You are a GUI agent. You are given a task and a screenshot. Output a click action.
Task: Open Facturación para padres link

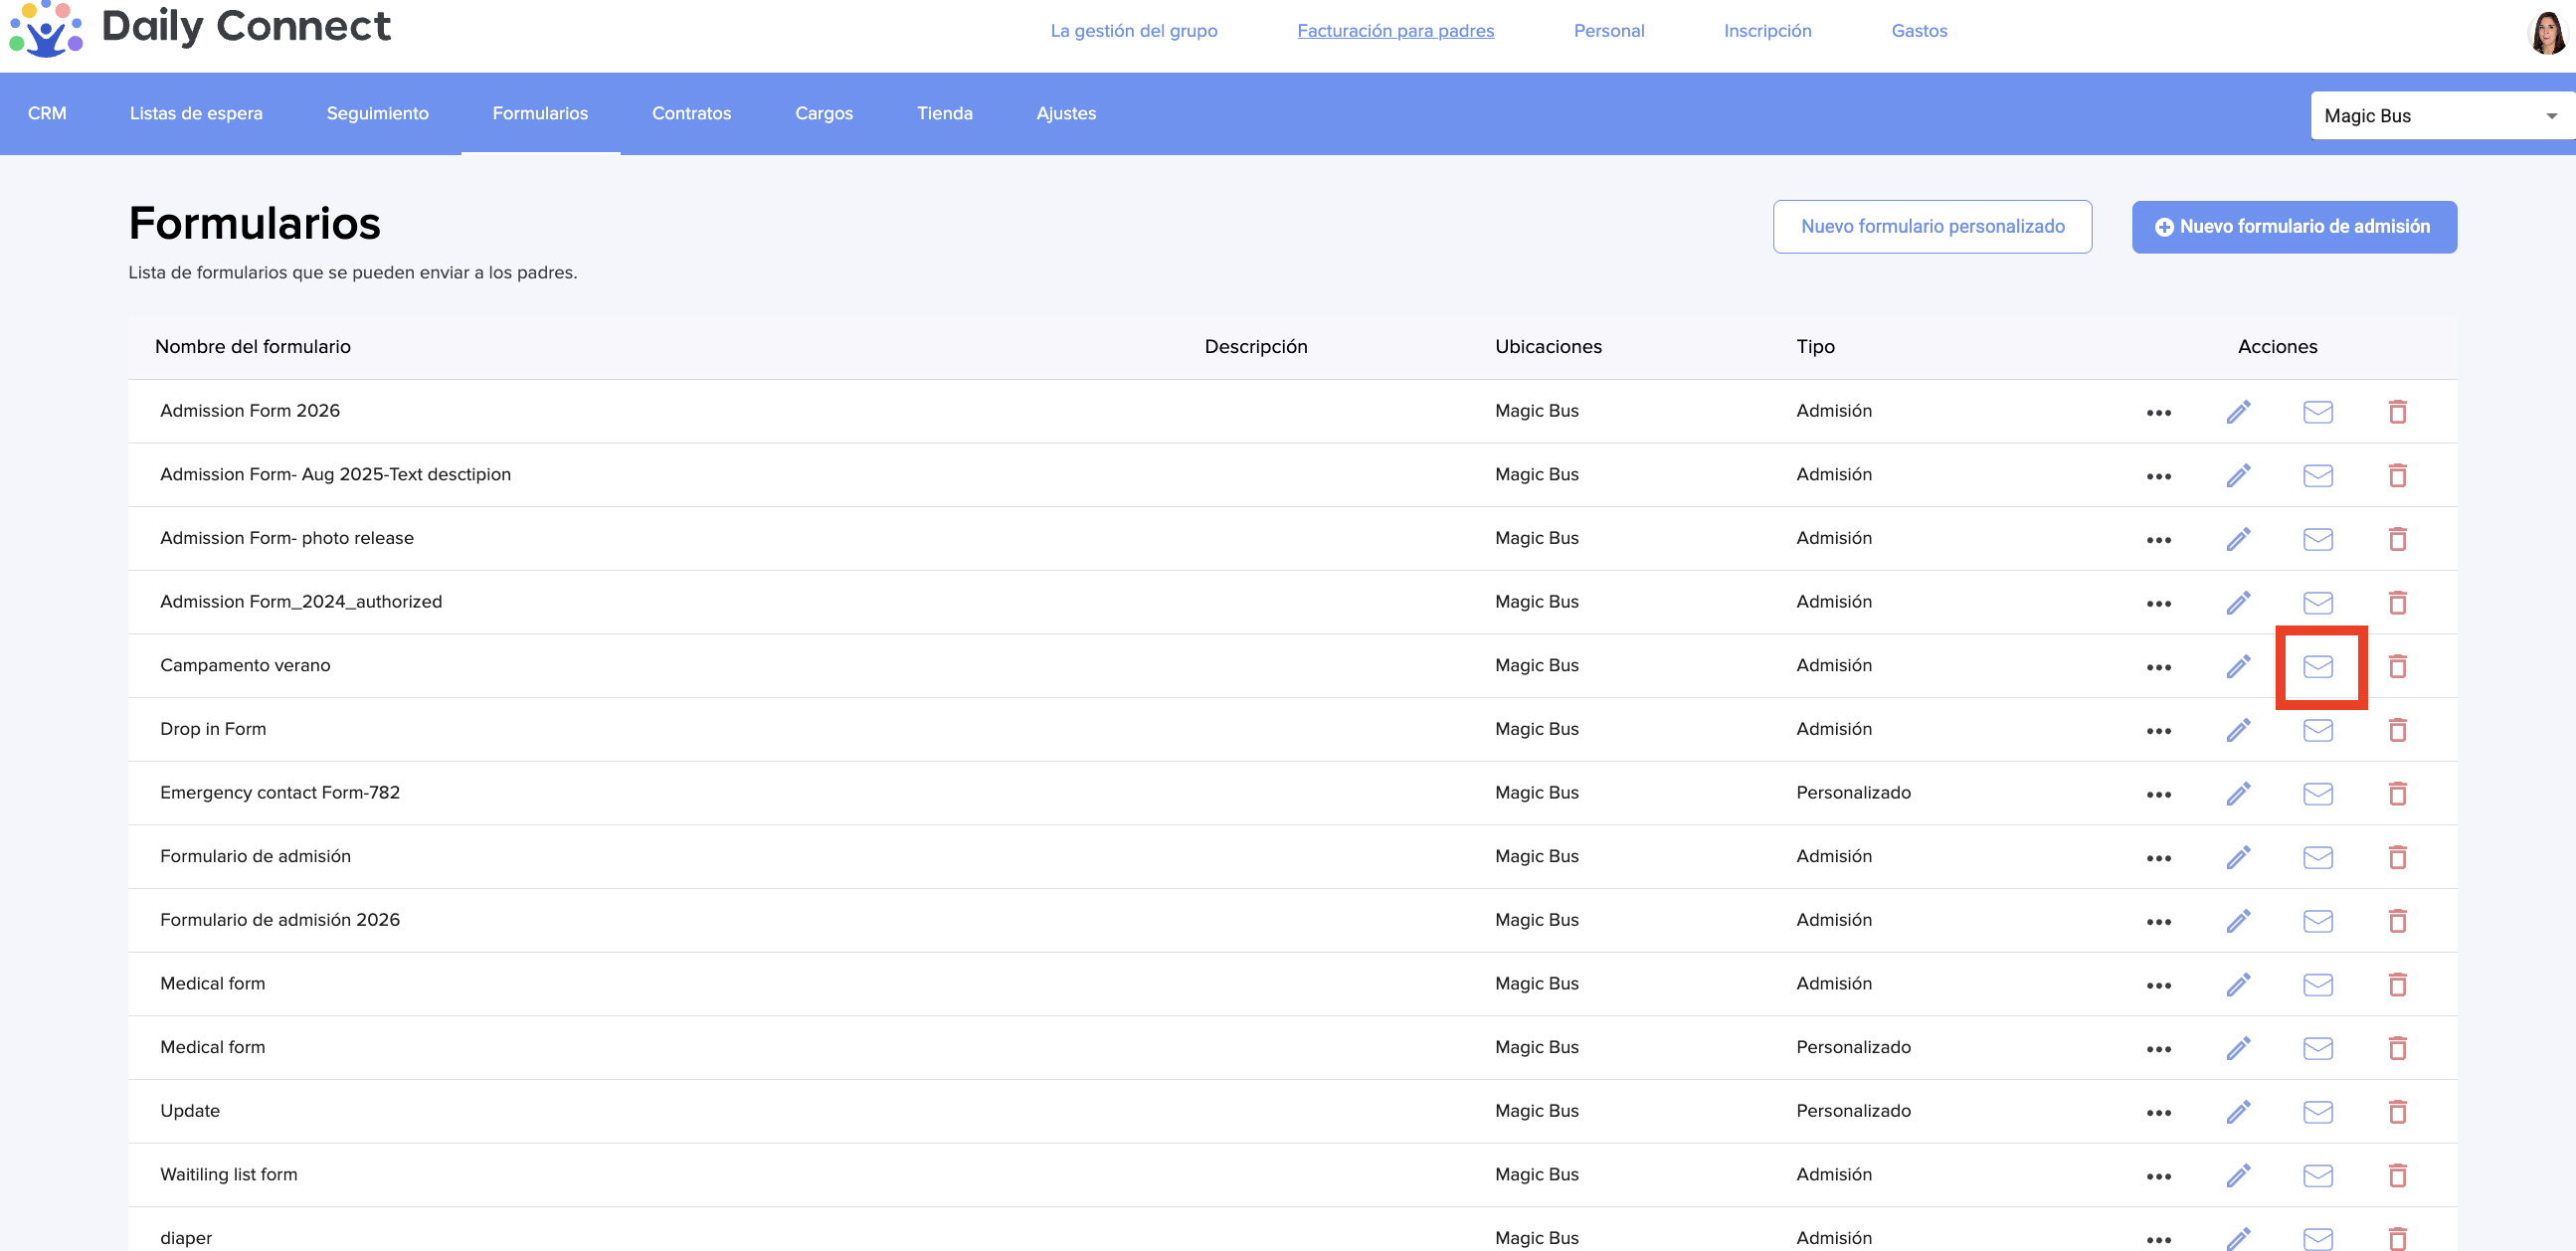pos(1395,31)
